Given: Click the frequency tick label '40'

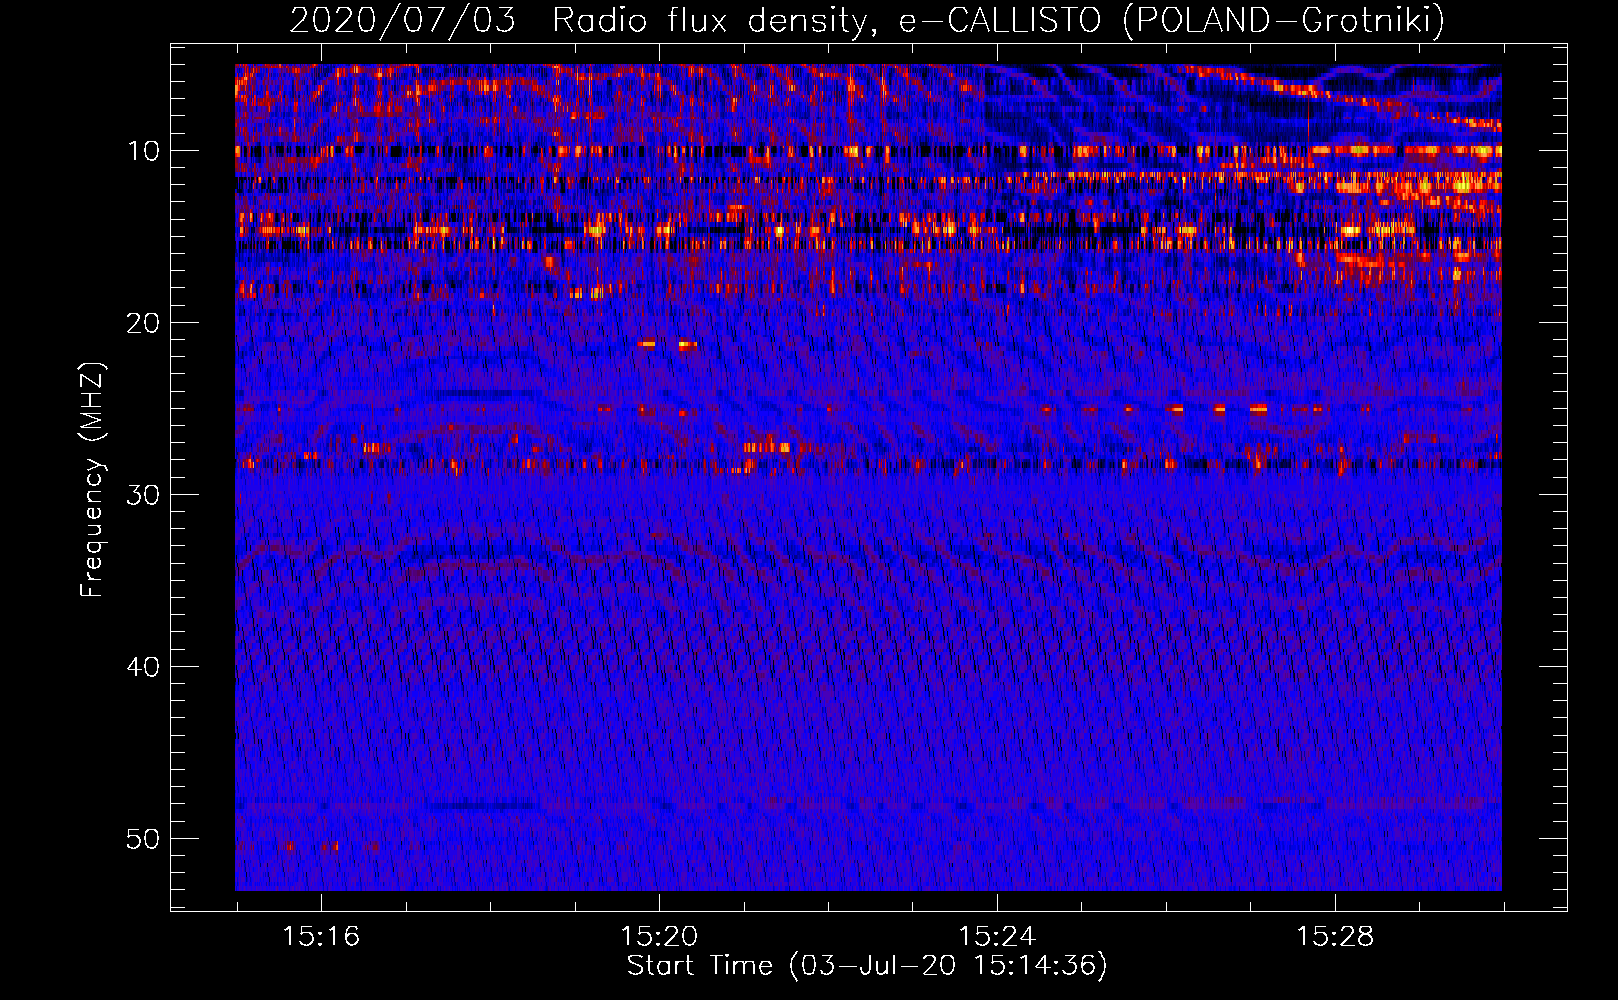Looking at the screenshot, I should coord(144,667).
